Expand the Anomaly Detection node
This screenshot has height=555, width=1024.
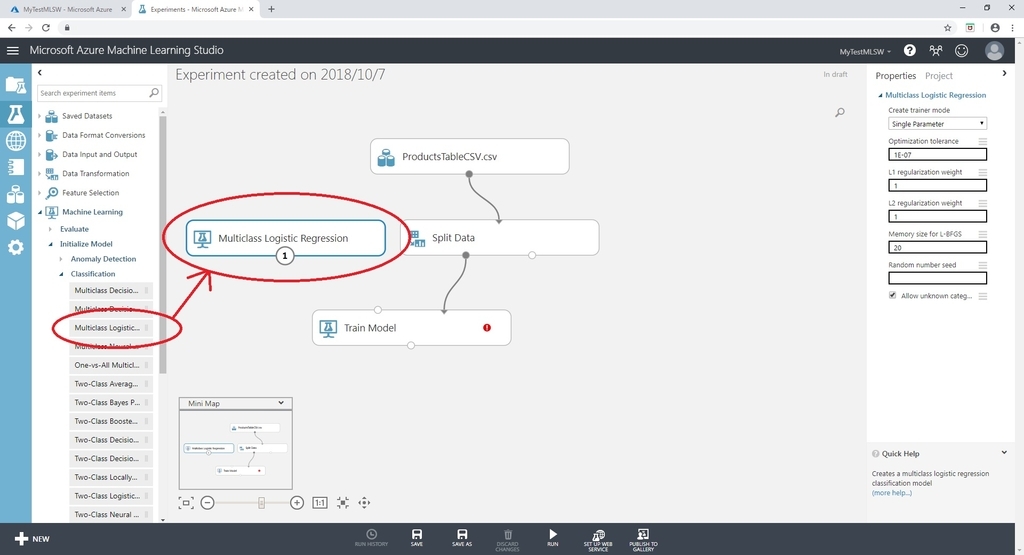pos(61,259)
